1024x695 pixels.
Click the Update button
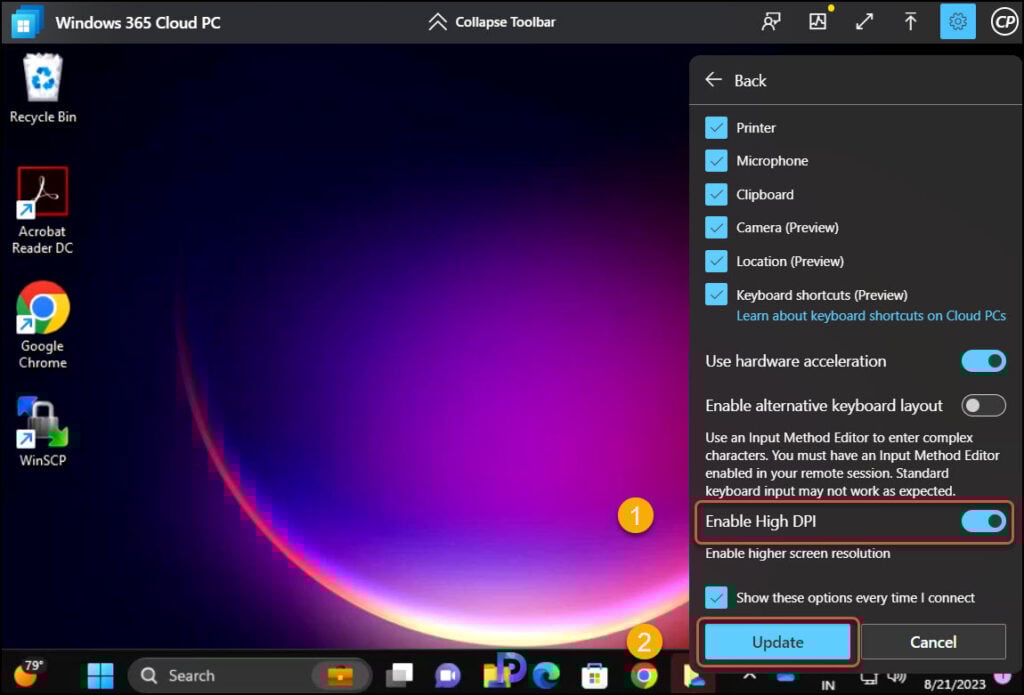777,642
